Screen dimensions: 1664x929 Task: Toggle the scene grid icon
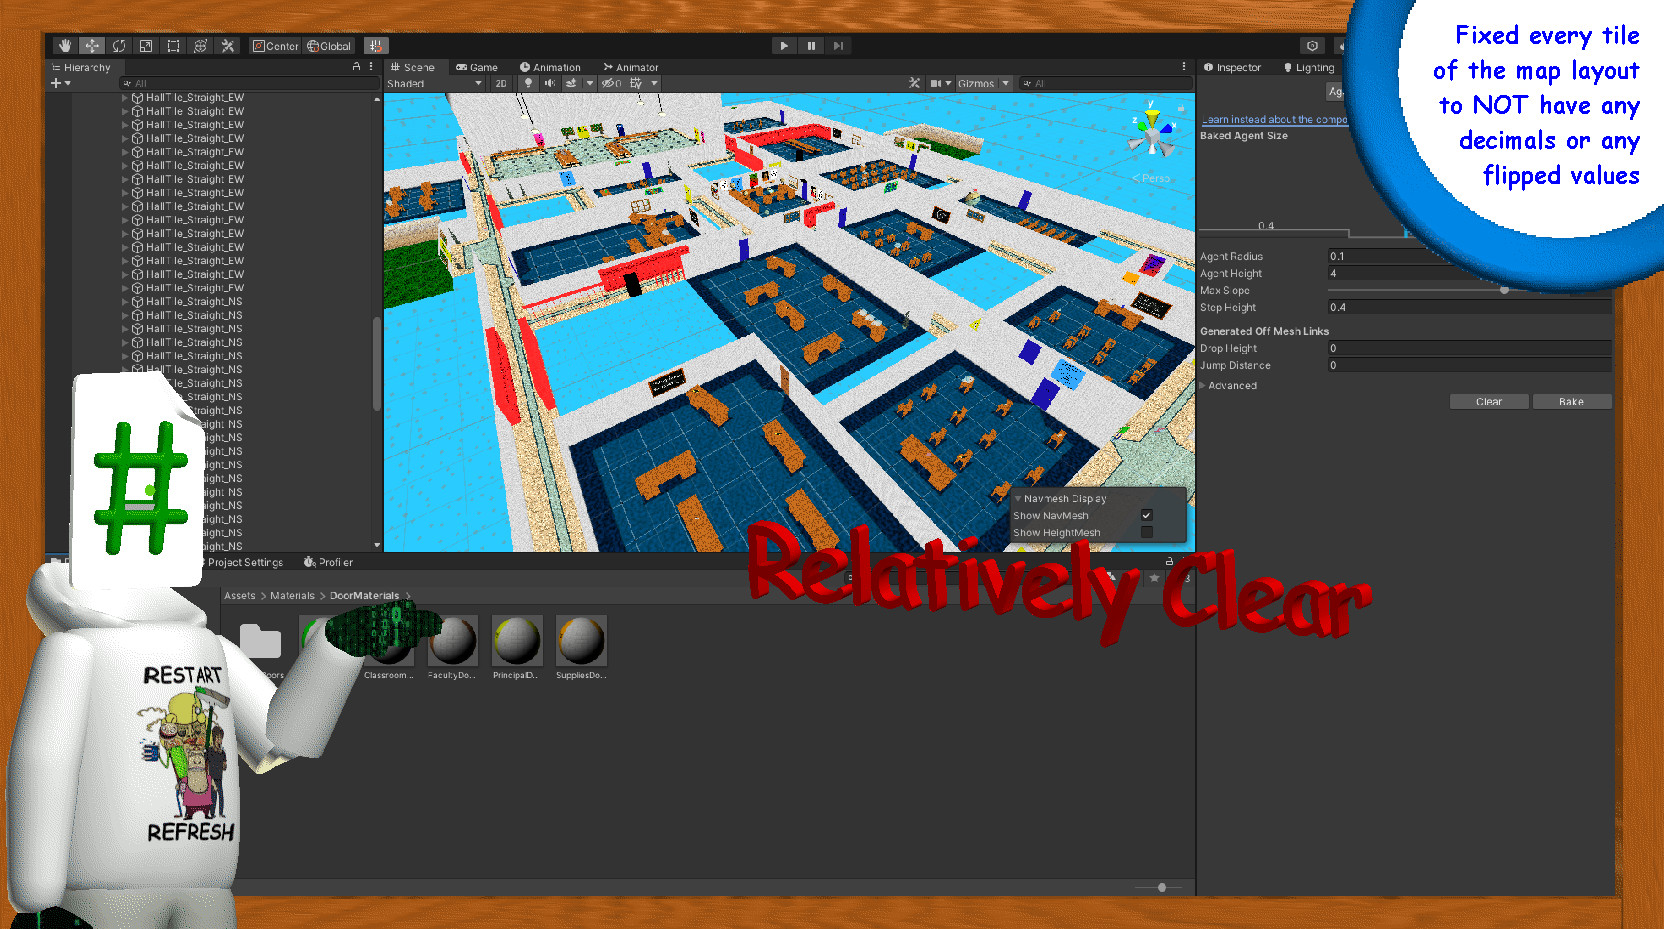636,83
